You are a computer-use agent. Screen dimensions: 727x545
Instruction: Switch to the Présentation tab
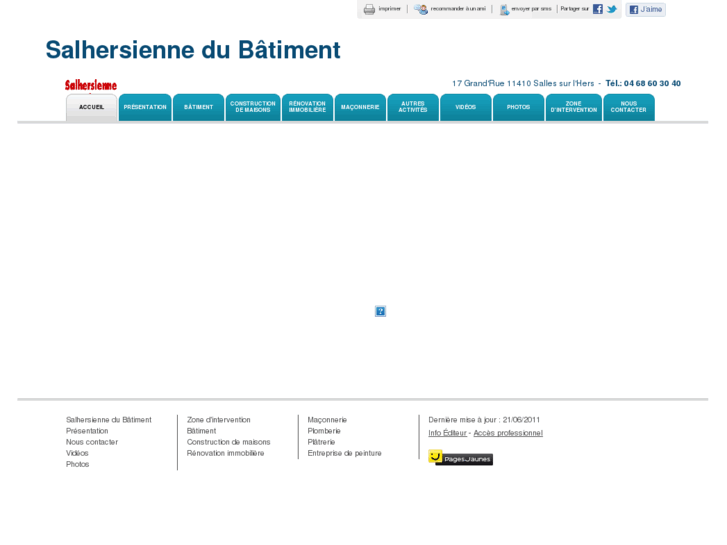click(145, 107)
